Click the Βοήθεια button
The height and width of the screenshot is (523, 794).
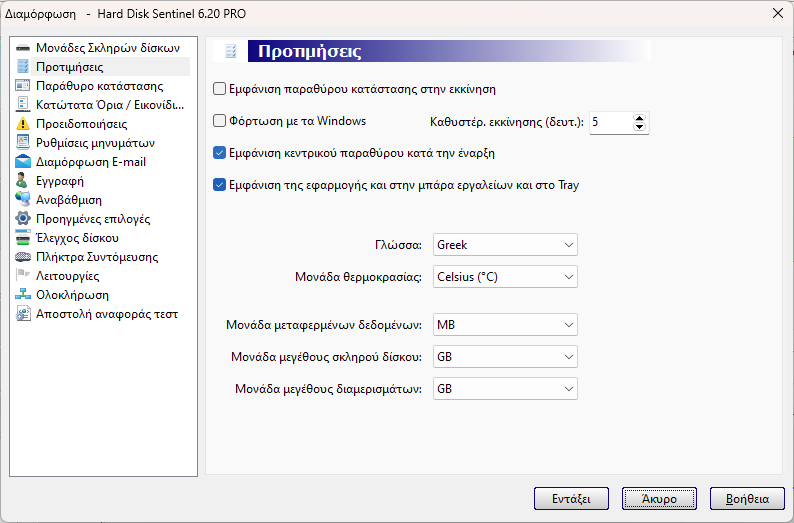pyautogui.click(x=747, y=499)
